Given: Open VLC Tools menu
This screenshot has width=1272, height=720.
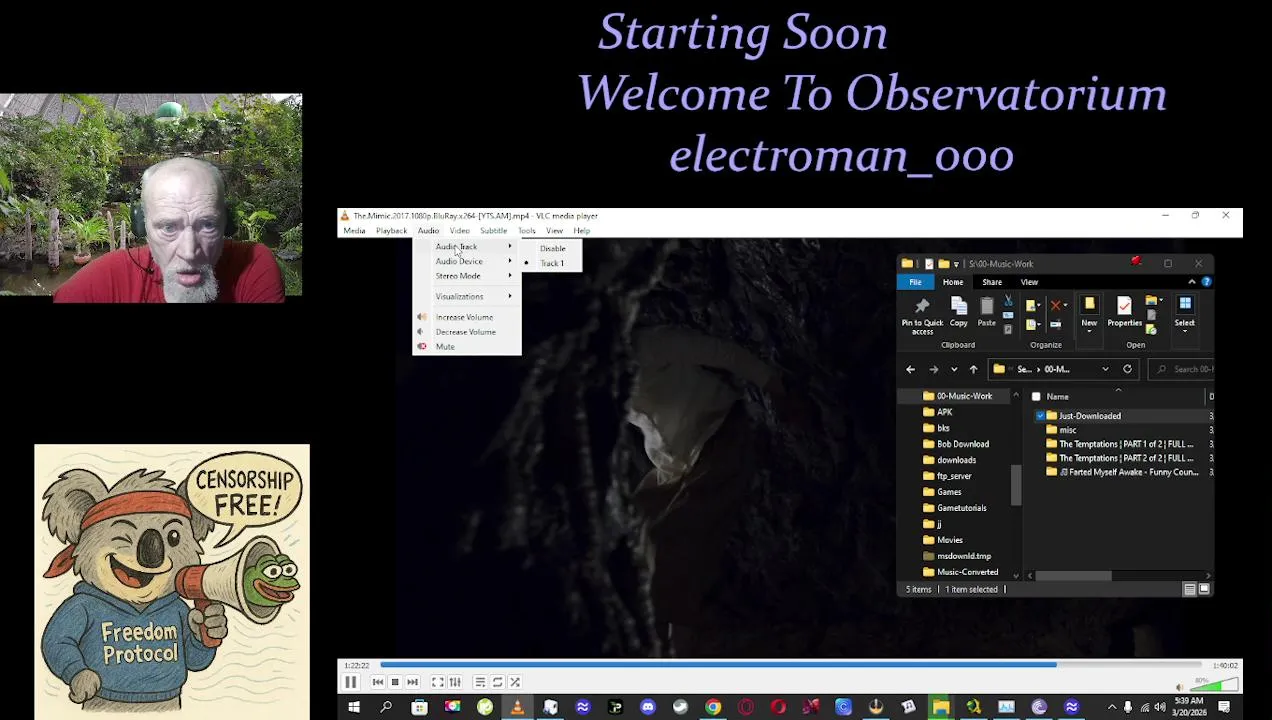Looking at the screenshot, I should (526, 231).
